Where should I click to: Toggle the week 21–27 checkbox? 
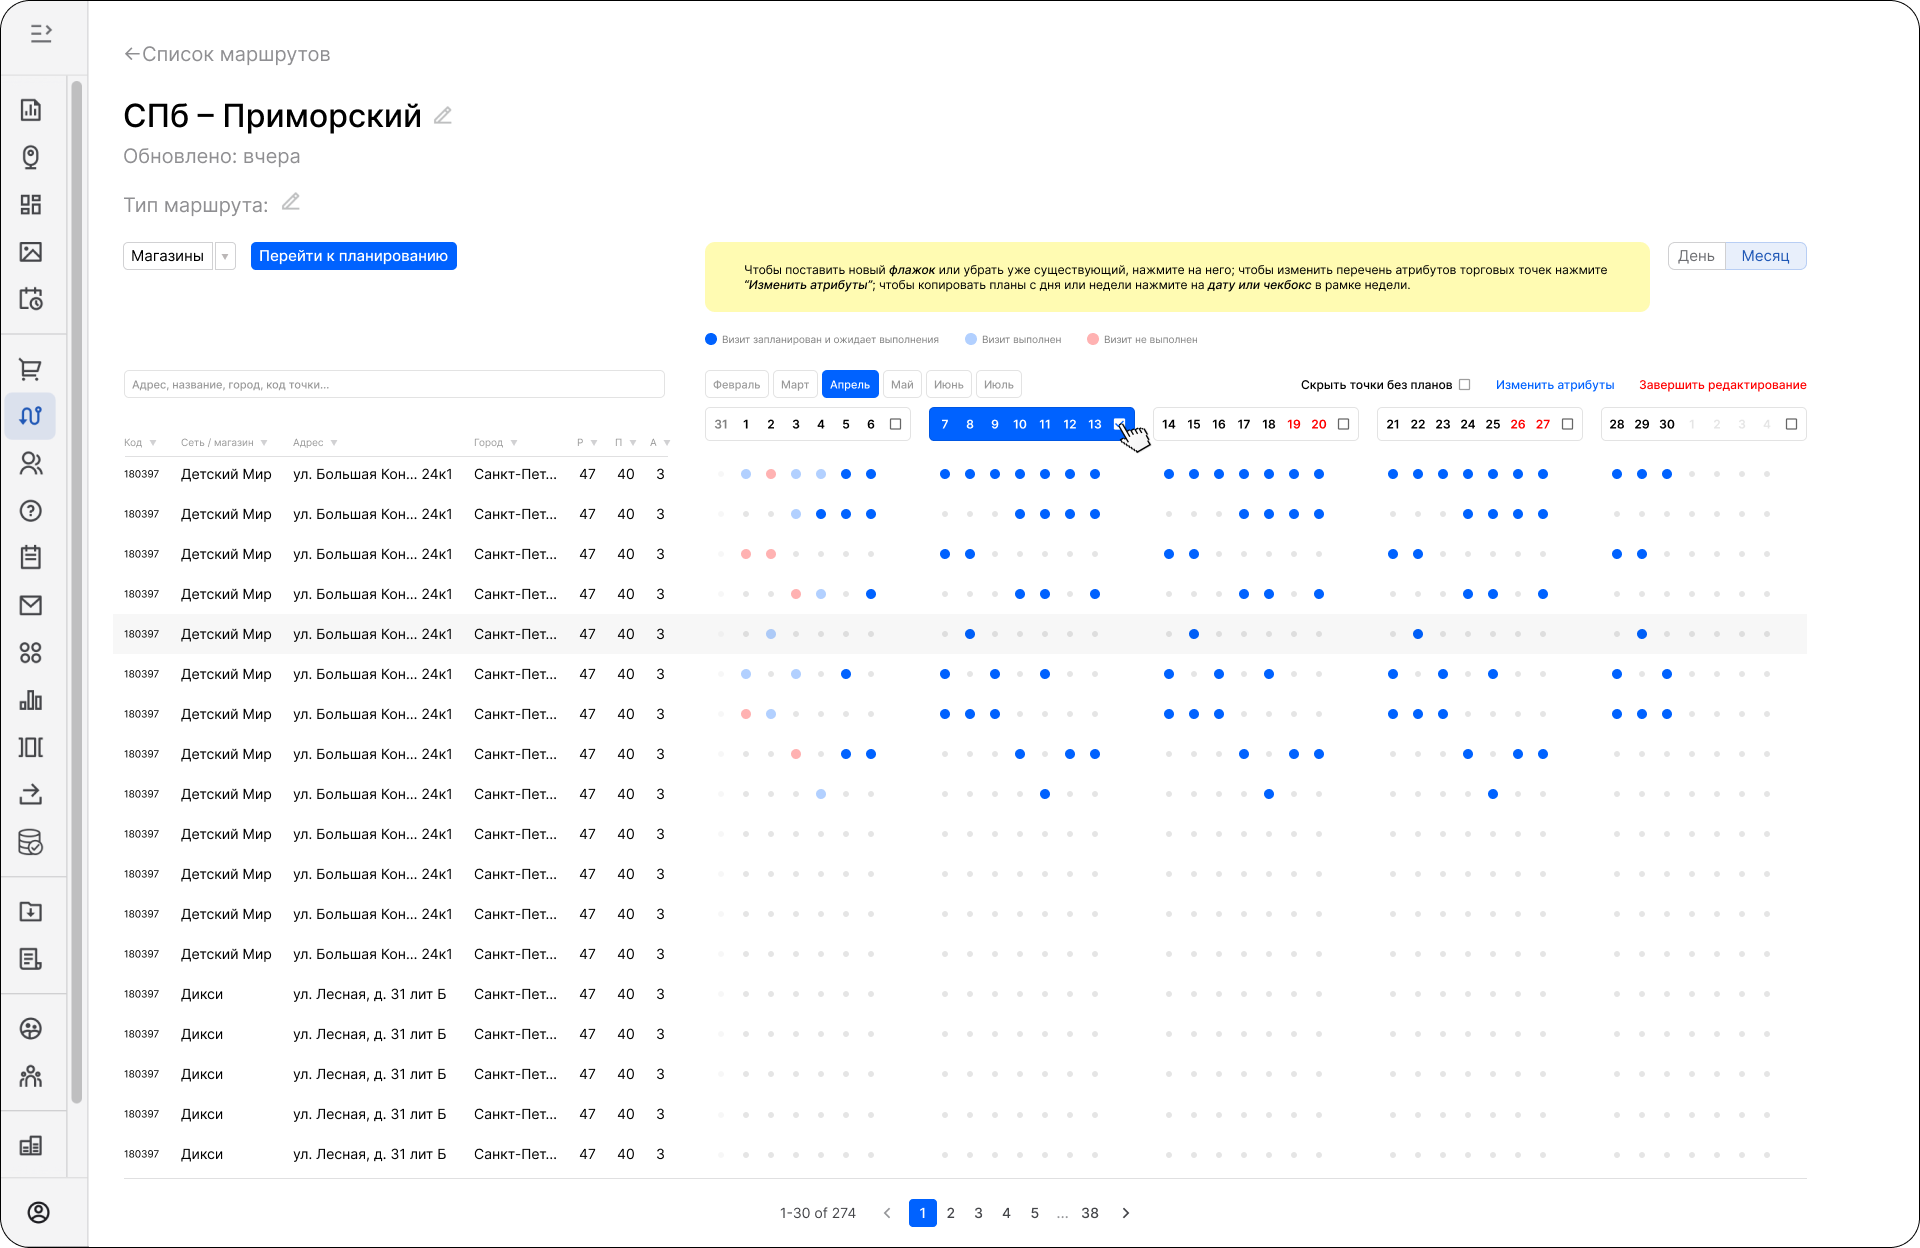click(x=1568, y=424)
